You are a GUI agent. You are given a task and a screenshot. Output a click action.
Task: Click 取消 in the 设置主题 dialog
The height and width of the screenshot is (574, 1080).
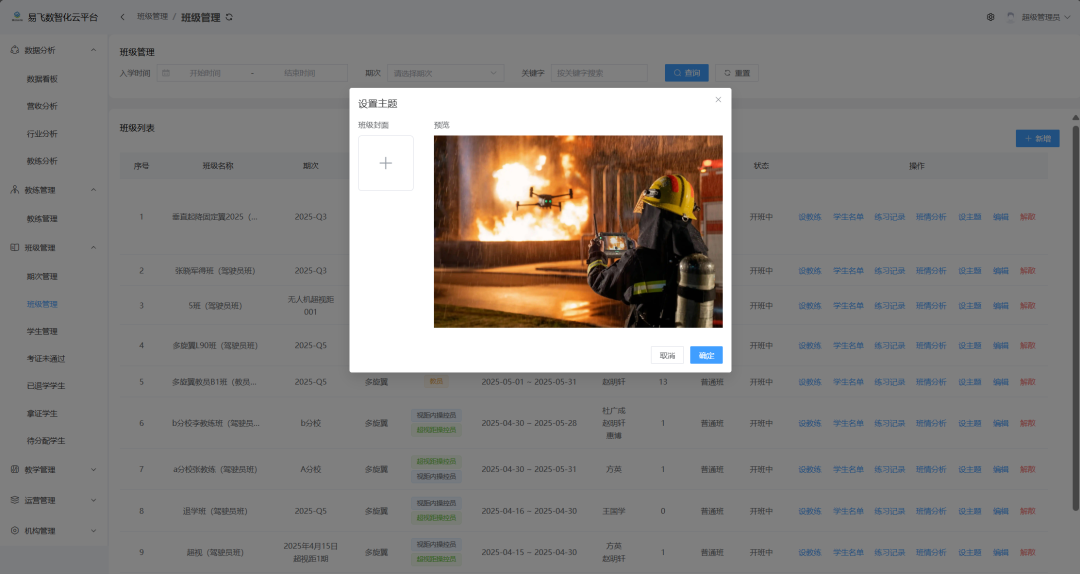(x=667, y=355)
